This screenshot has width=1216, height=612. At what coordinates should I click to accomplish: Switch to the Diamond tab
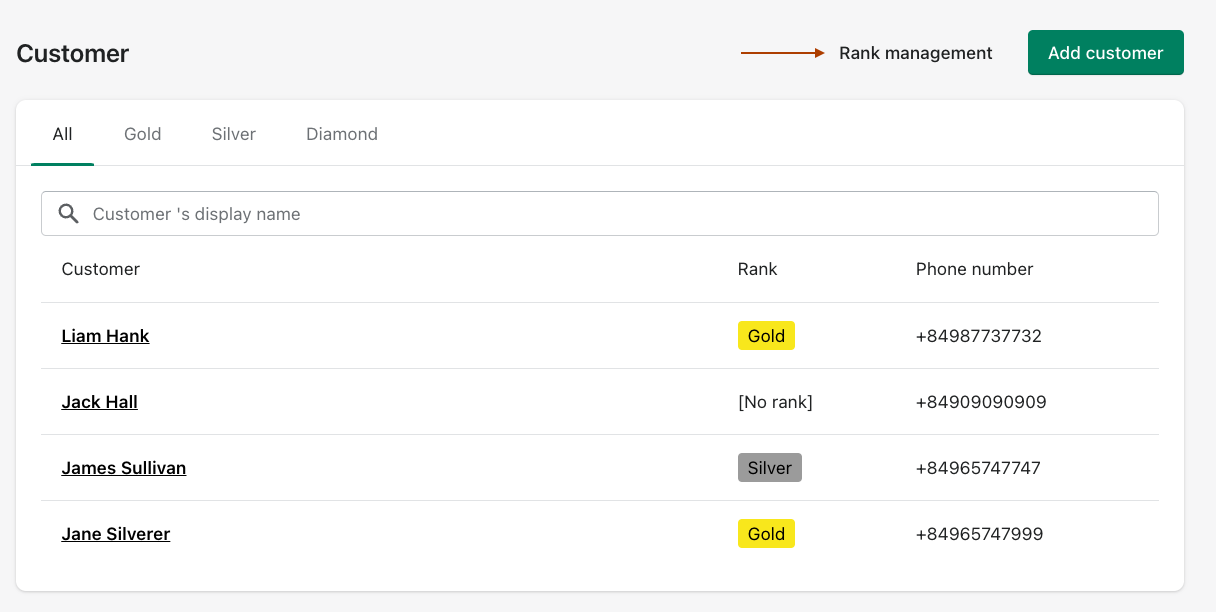(342, 134)
